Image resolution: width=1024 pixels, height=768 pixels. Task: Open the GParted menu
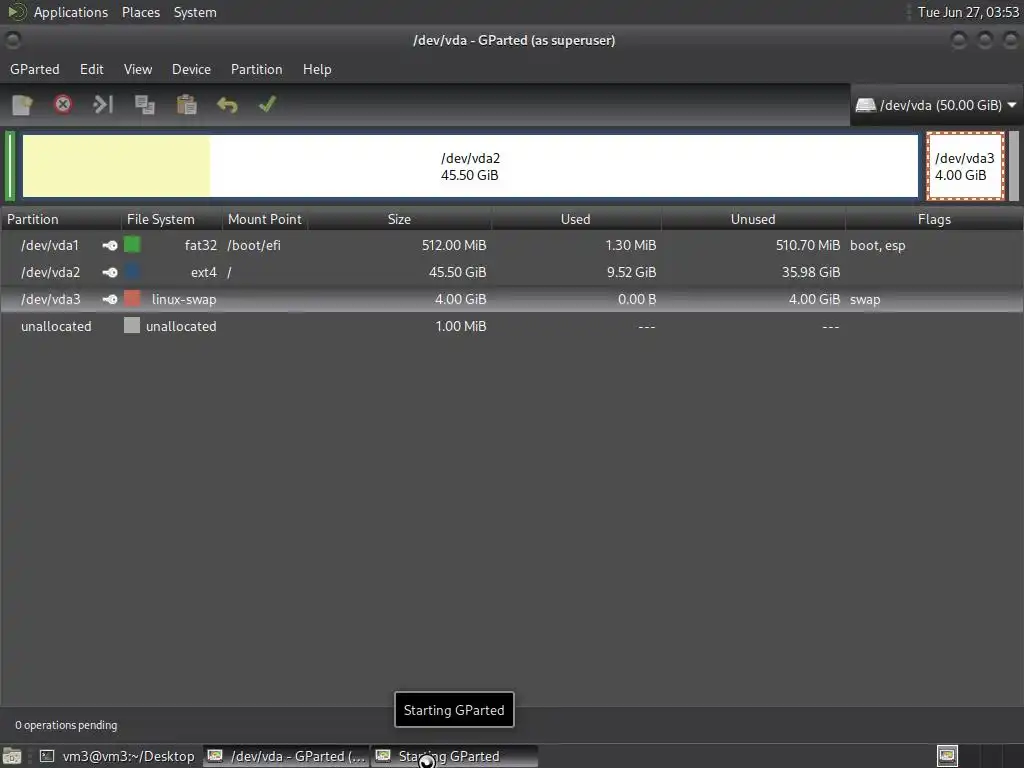pos(35,69)
